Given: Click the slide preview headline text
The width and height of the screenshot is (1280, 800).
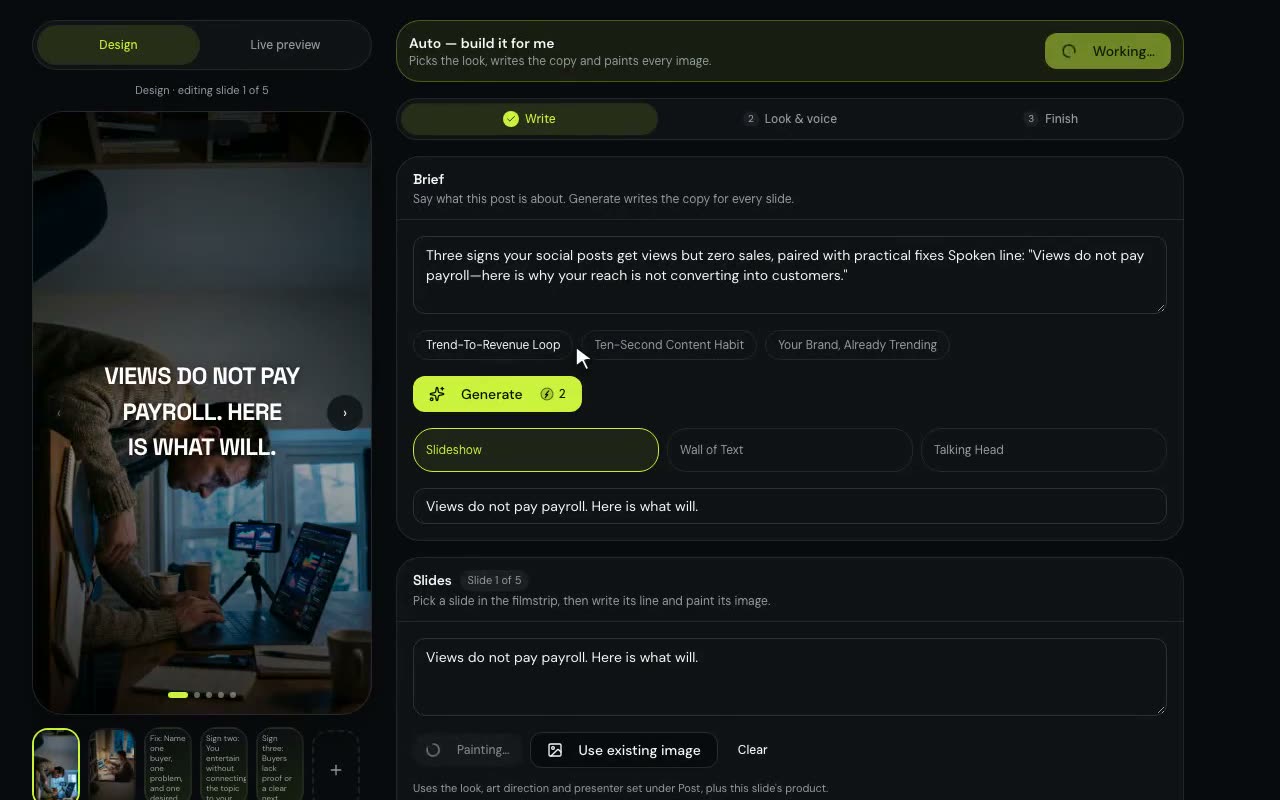Looking at the screenshot, I should coord(202,411).
